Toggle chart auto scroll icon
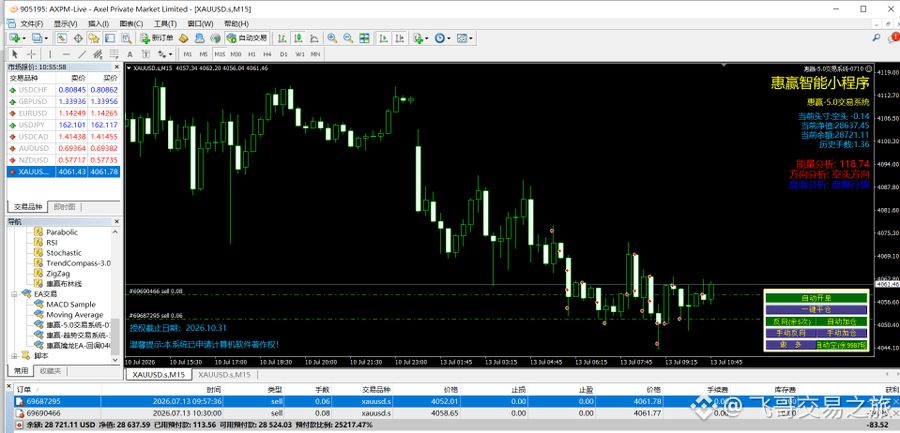 pos(382,38)
